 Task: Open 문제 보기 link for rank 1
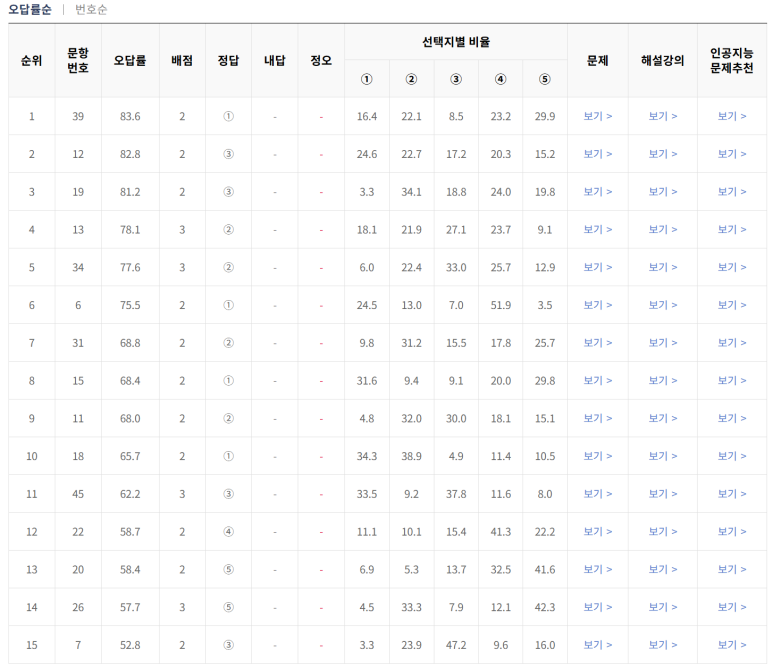pos(597,116)
